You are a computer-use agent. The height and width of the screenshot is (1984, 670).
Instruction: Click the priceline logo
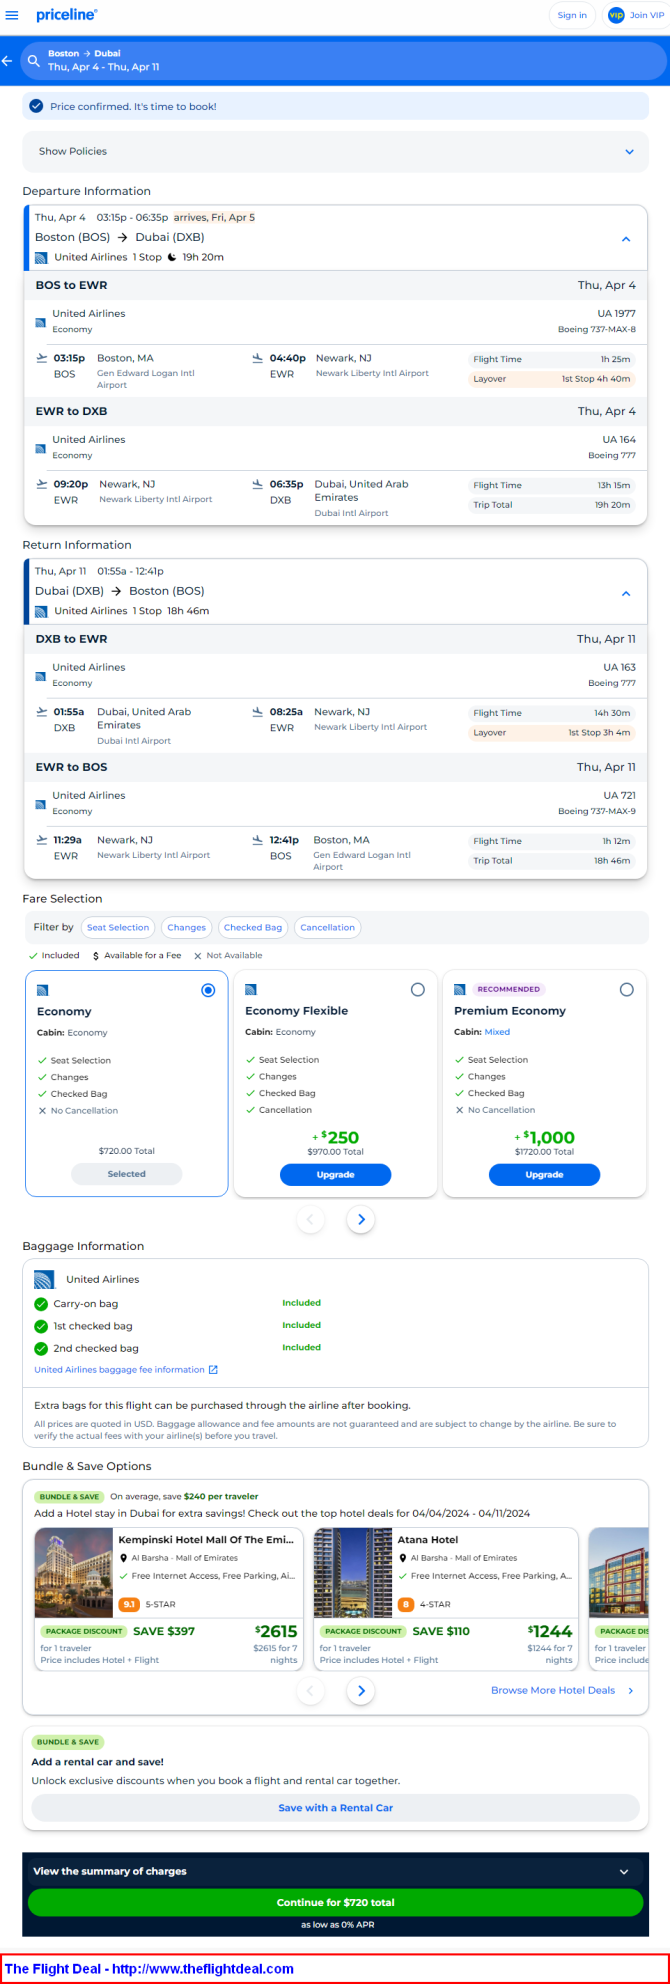(x=67, y=15)
